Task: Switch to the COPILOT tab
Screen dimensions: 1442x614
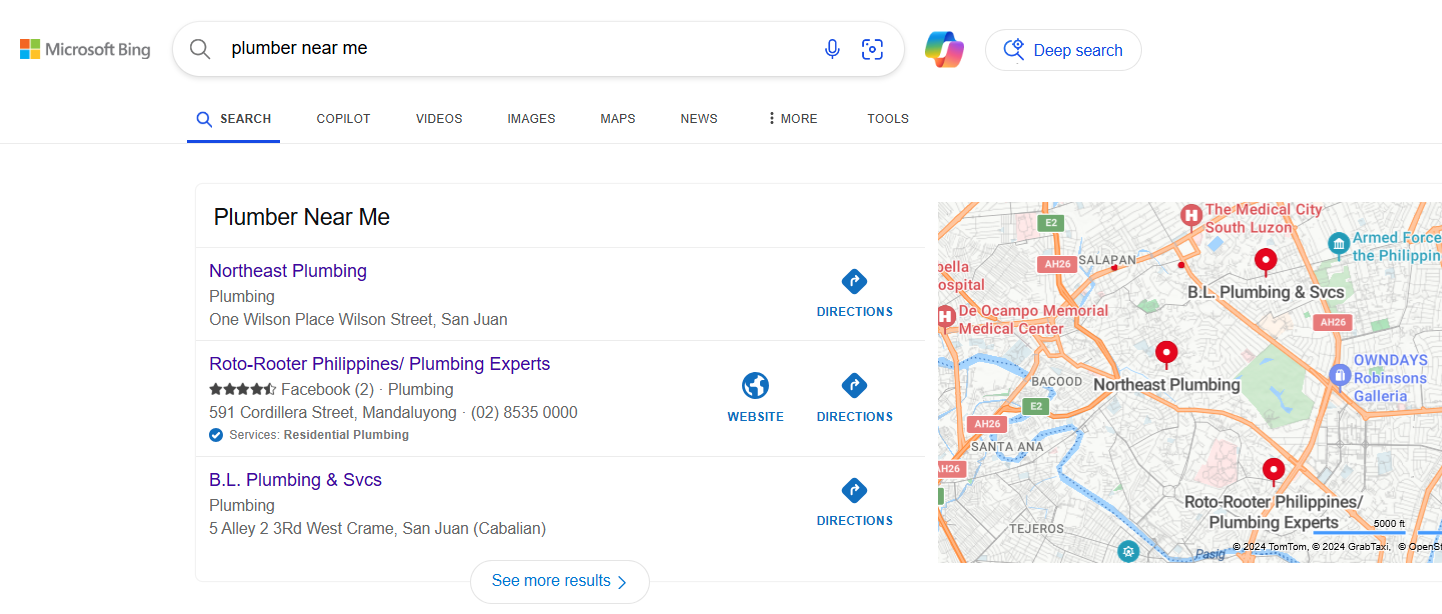Action: tap(343, 119)
